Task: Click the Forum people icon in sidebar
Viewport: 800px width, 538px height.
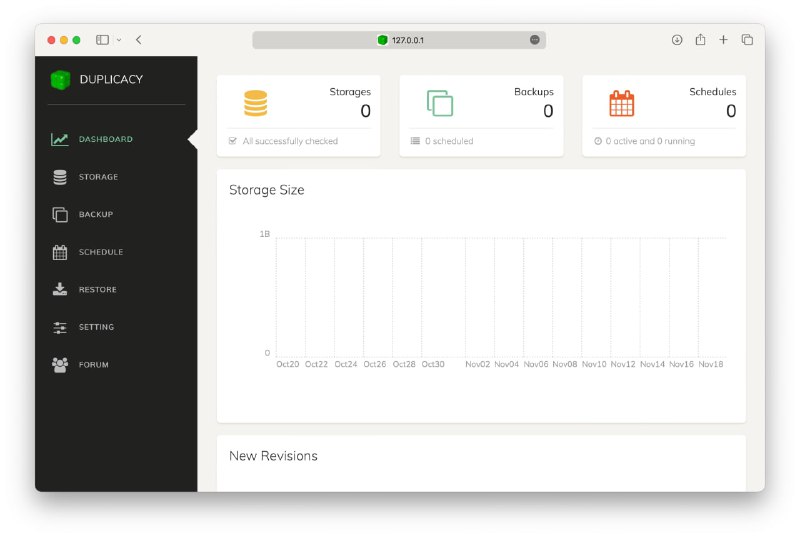Action: [60, 365]
